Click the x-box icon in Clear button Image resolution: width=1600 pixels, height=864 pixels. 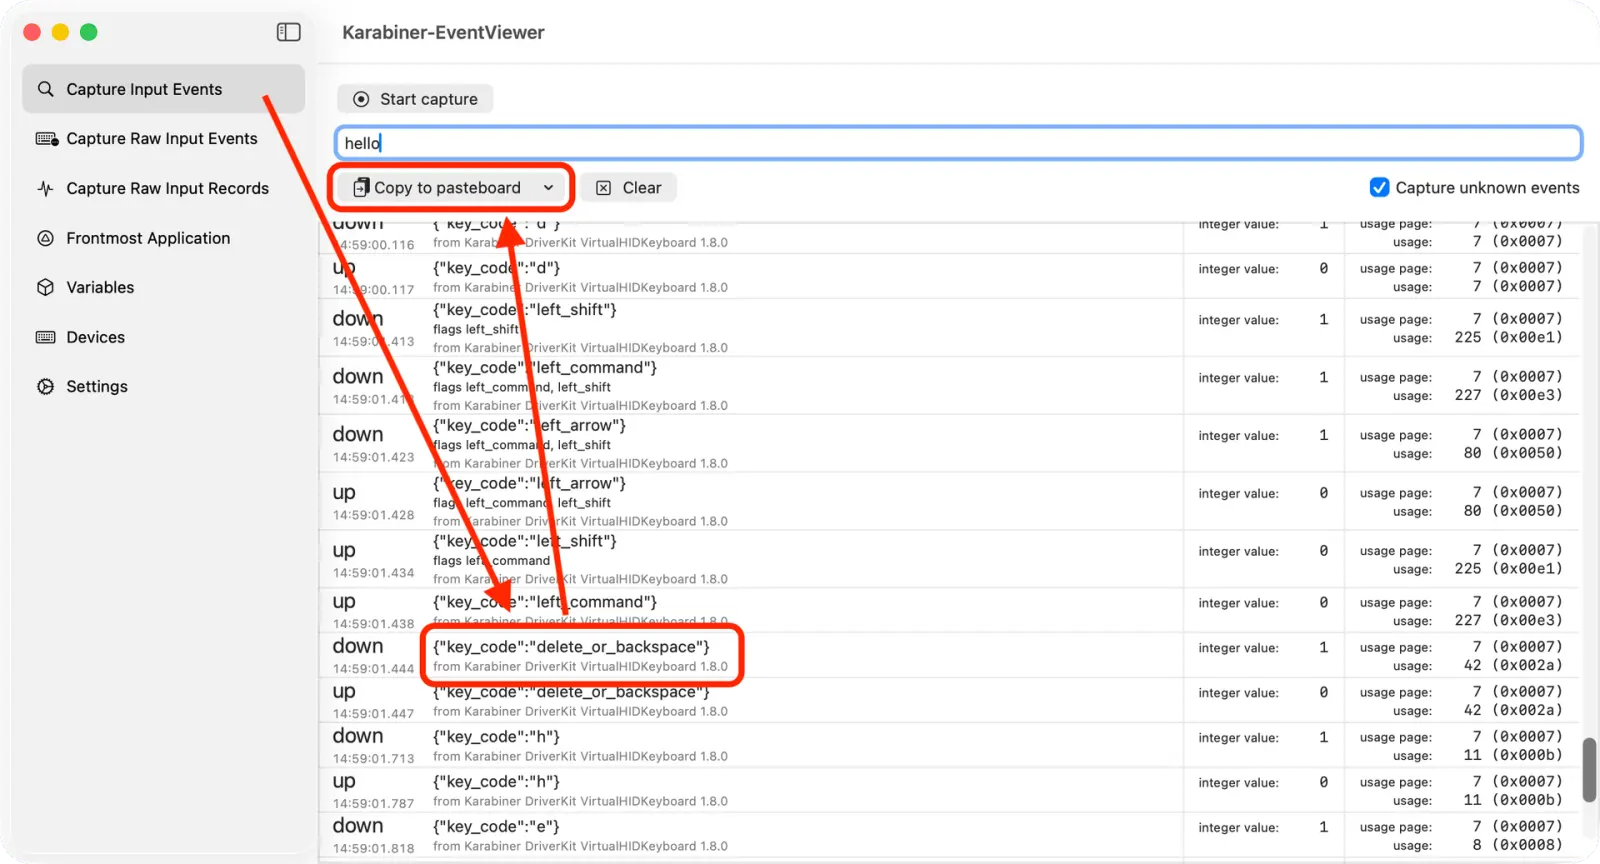coord(604,188)
